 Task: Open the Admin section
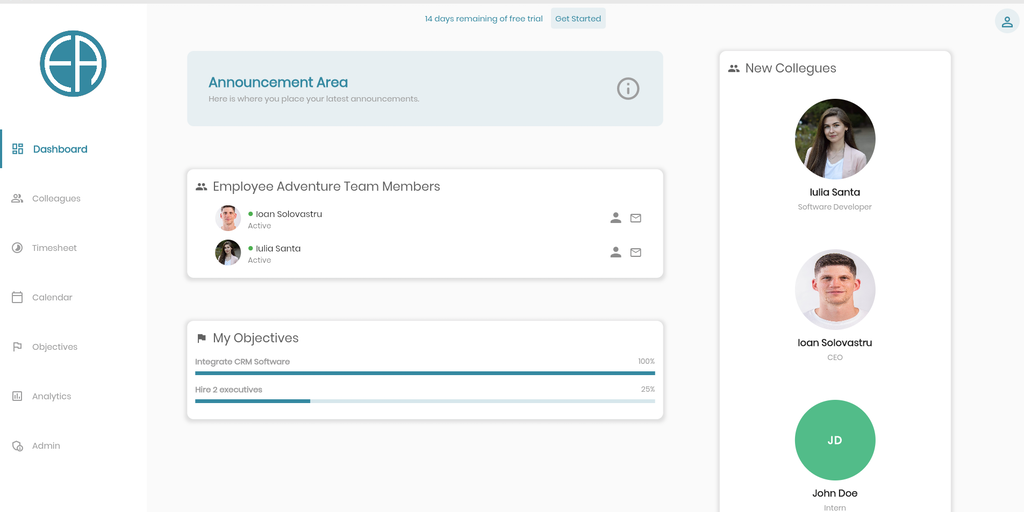tap(45, 446)
